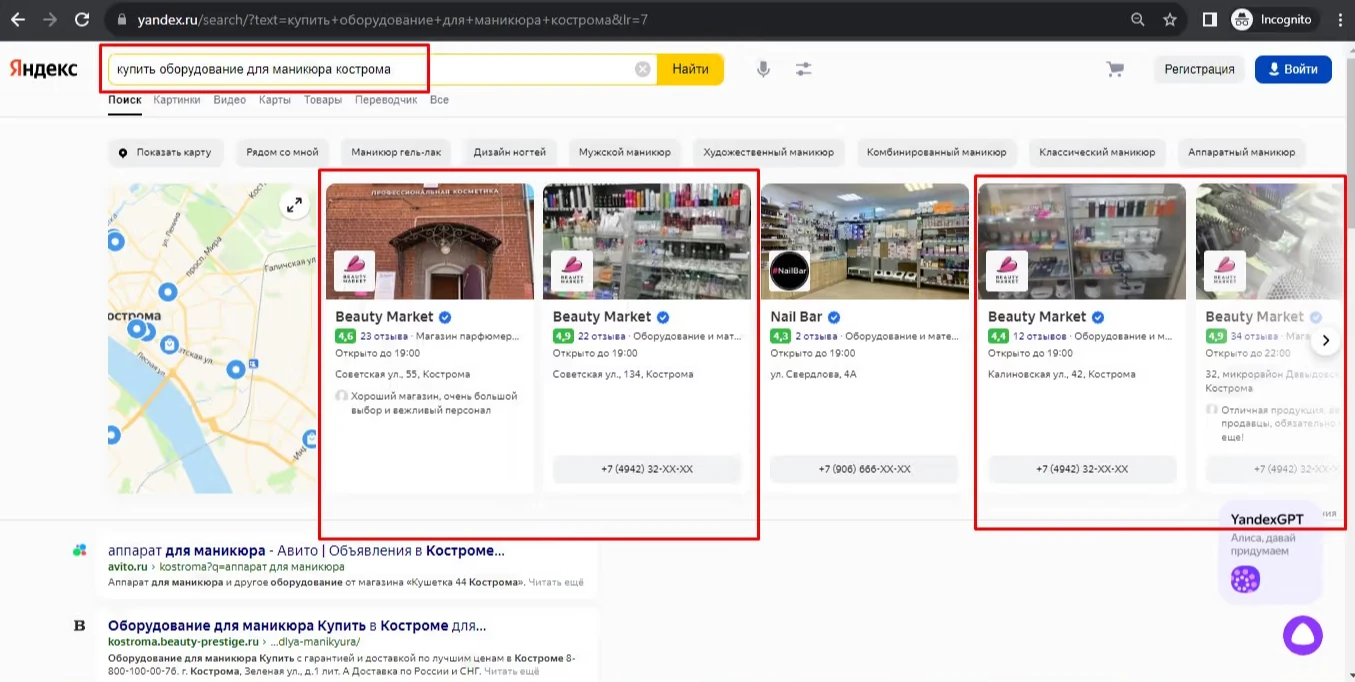Toggle the browser side panel icon
The width and height of the screenshot is (1355, 682).
[x=1210, y=19]
